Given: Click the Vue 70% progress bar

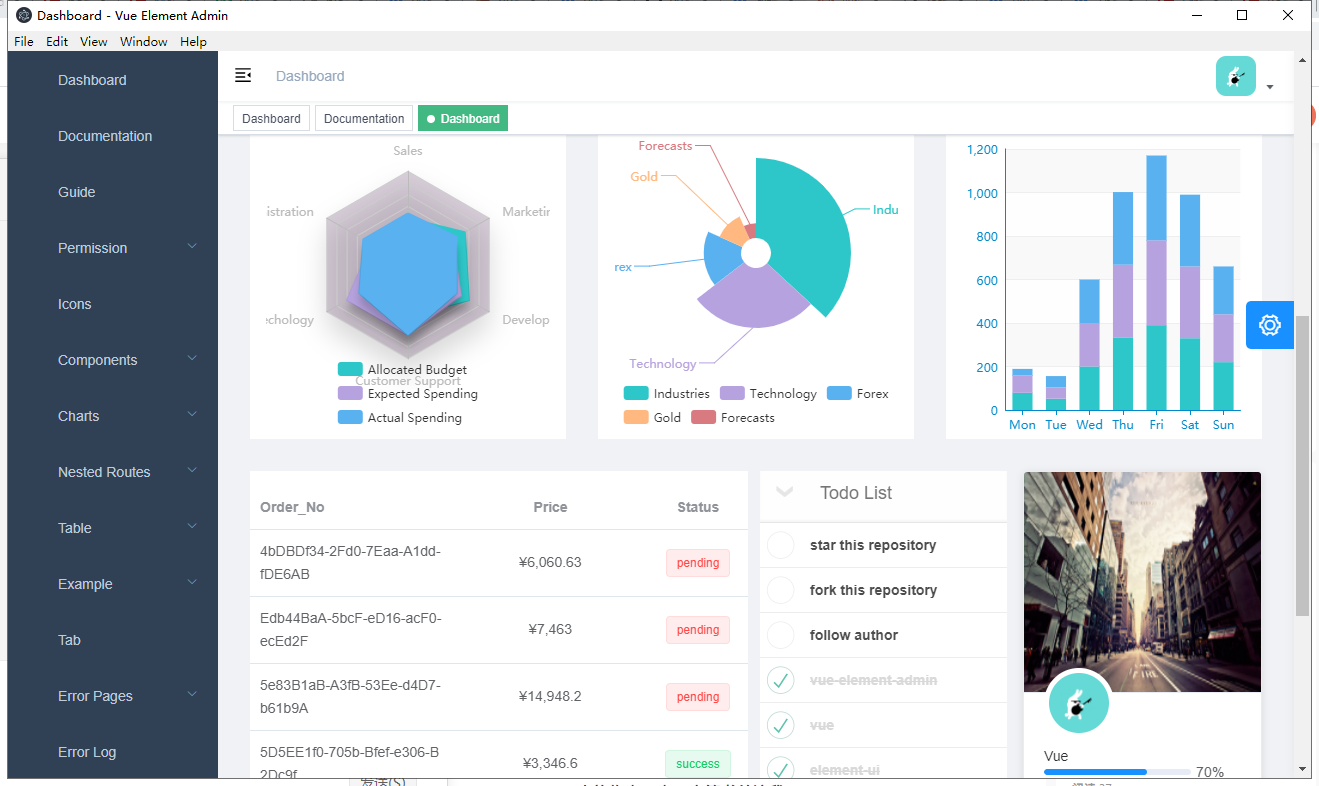Looking at the screenshot, I should pos(1117,772).
